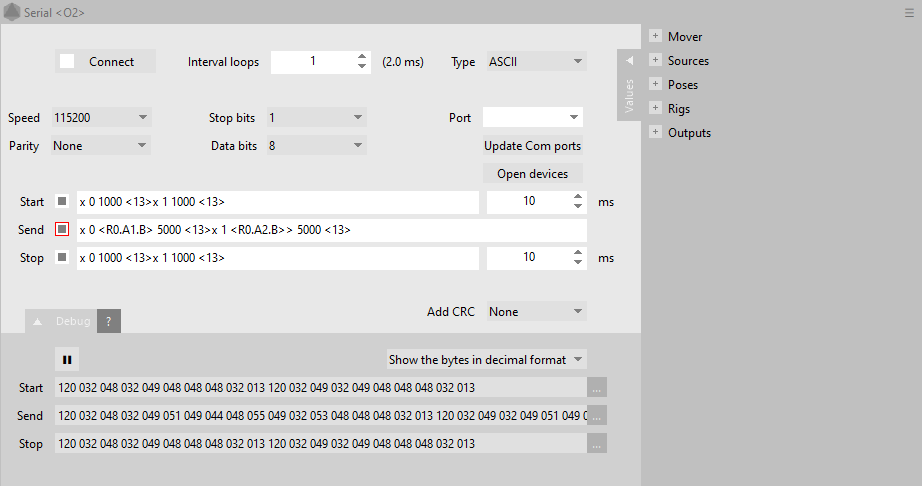The image size is (922, 486).
Task: Click the Send command text field
Action: tap(330, 230)
